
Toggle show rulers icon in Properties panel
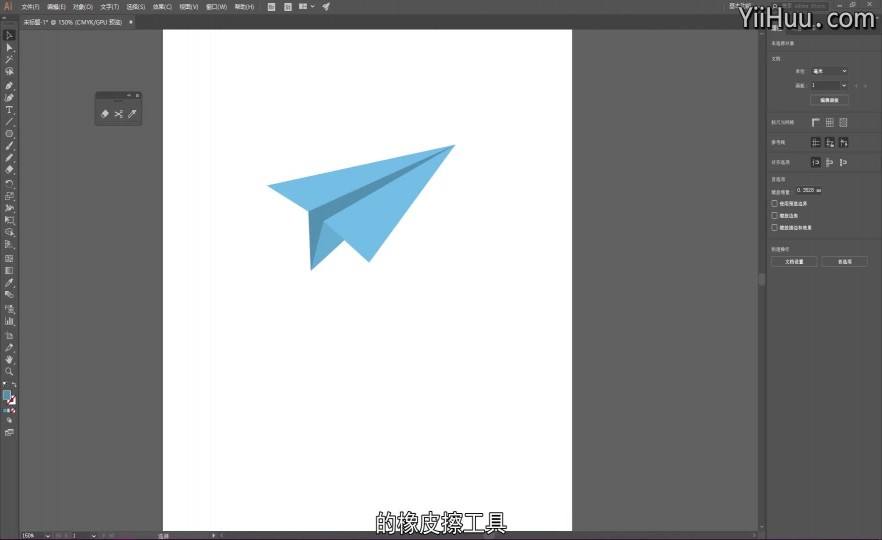tap(816, 122)
